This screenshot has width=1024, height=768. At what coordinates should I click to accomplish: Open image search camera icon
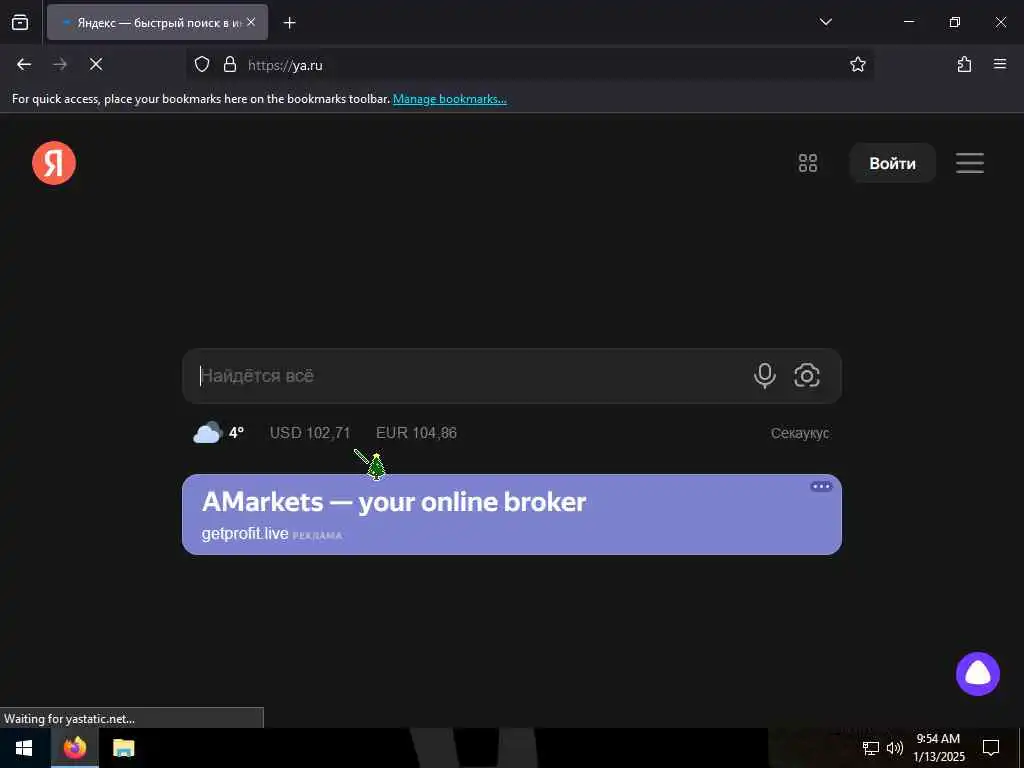click(807, 376)
